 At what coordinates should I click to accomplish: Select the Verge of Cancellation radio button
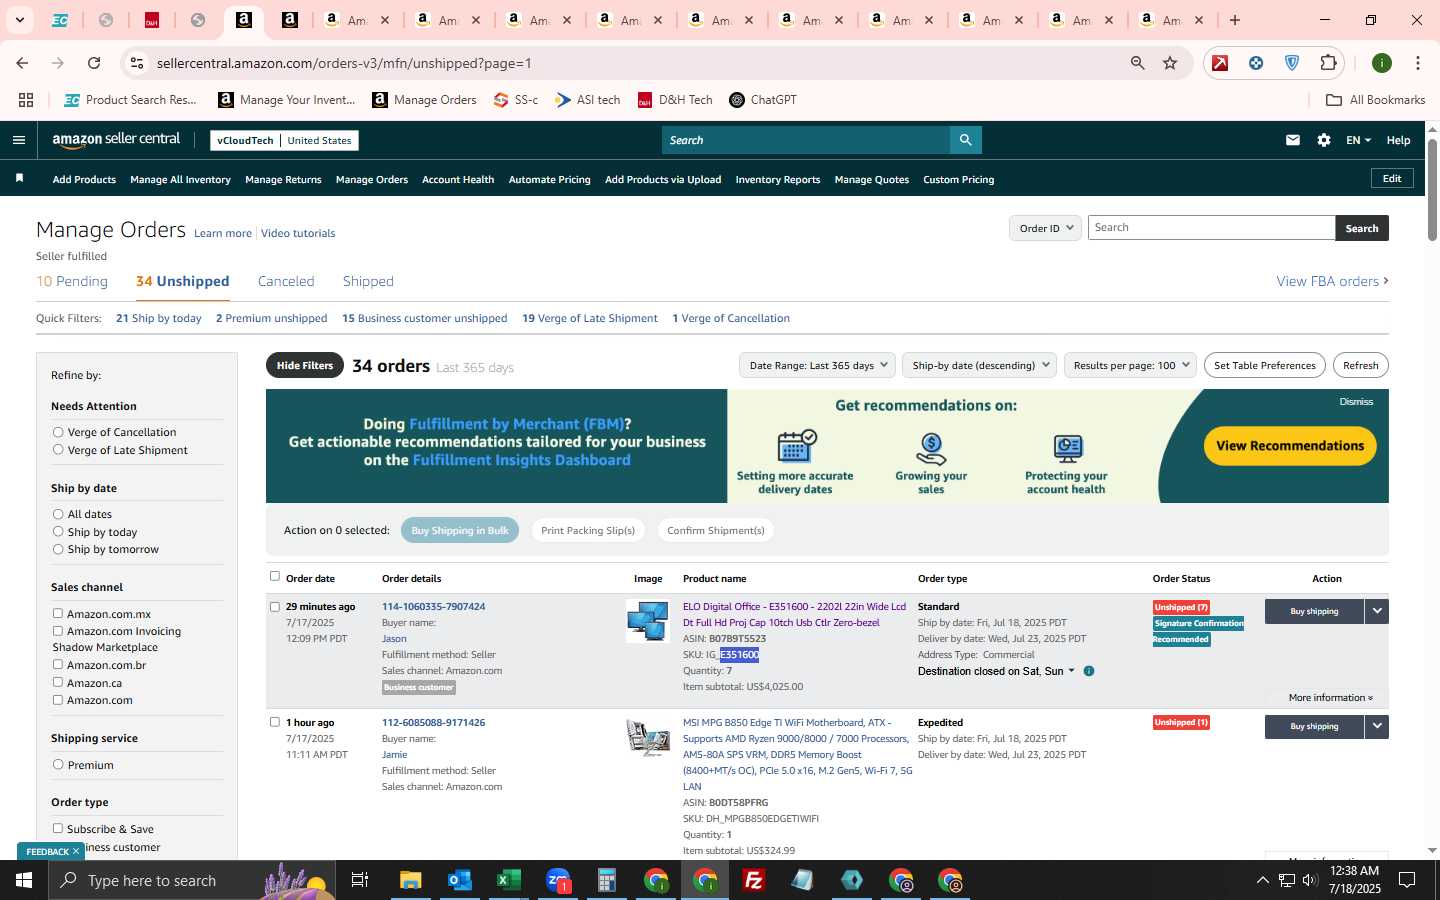point(58,432)
